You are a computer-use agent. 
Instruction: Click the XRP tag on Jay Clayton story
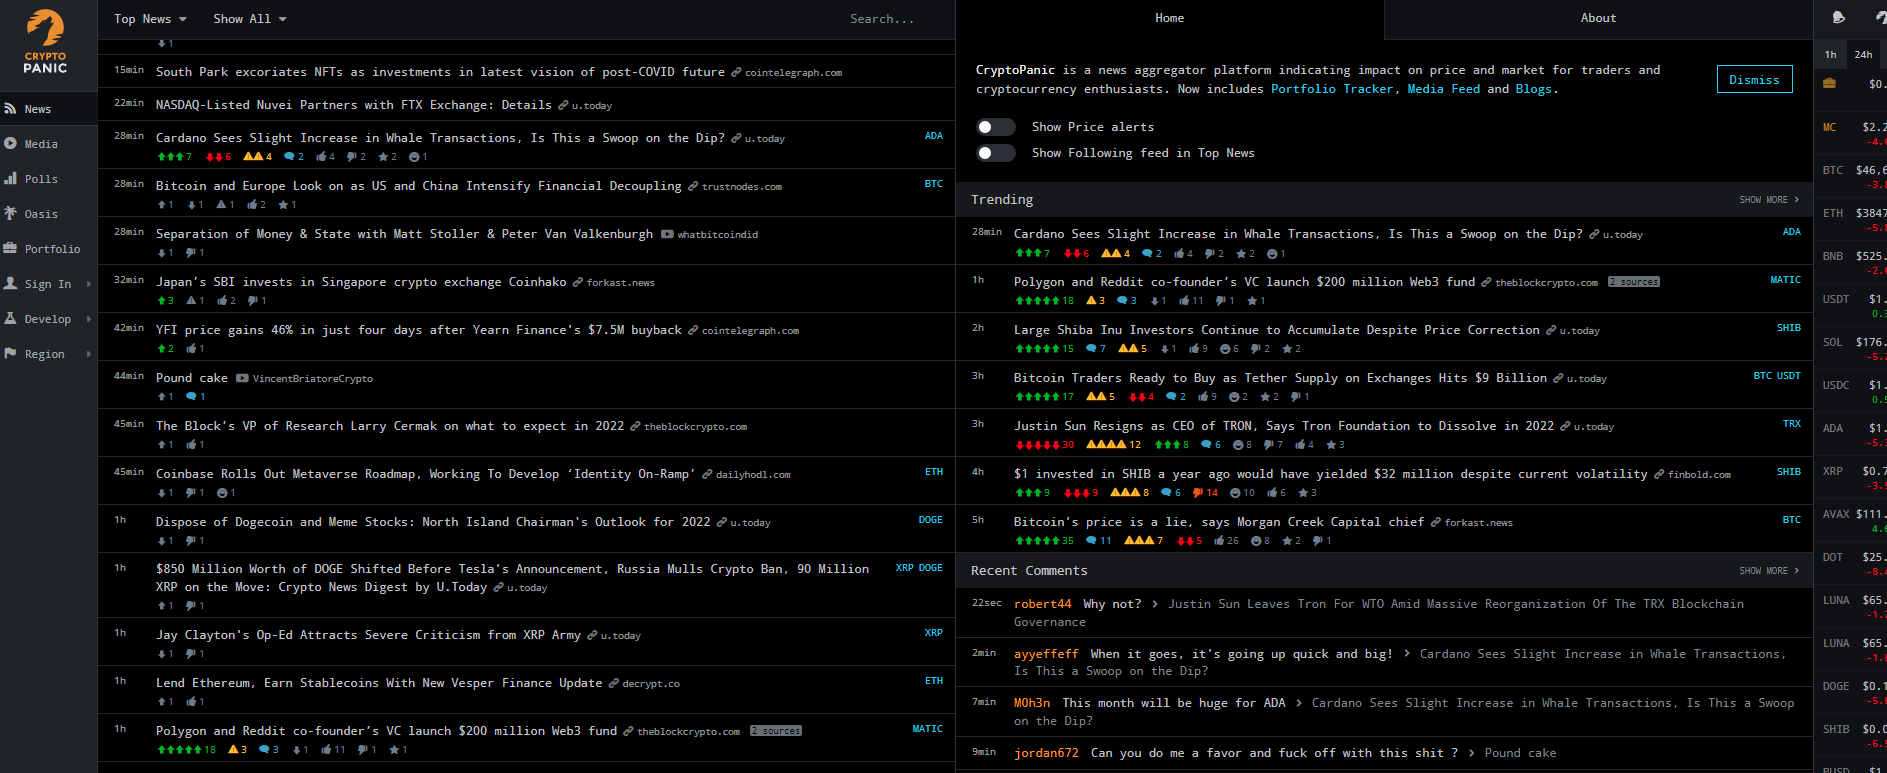click(933, 633)
